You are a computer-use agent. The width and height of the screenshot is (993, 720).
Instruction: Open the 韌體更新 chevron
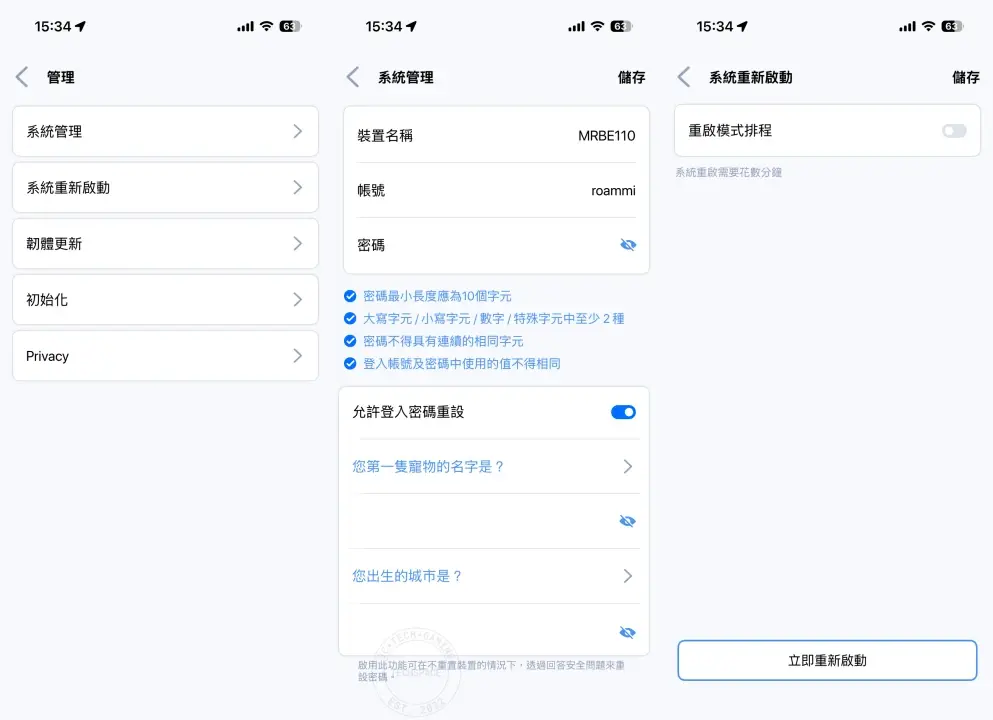point(297,243)
